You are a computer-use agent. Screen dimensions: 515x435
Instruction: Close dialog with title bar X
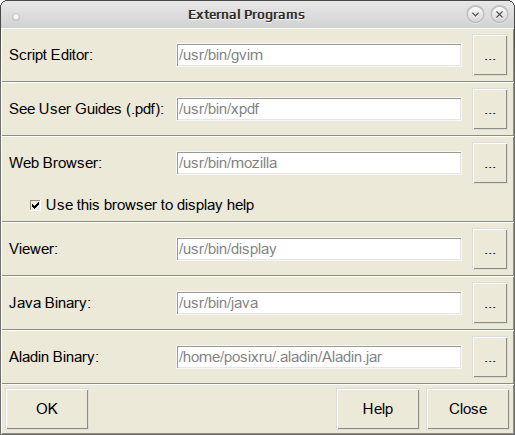(x=499, y=15)
